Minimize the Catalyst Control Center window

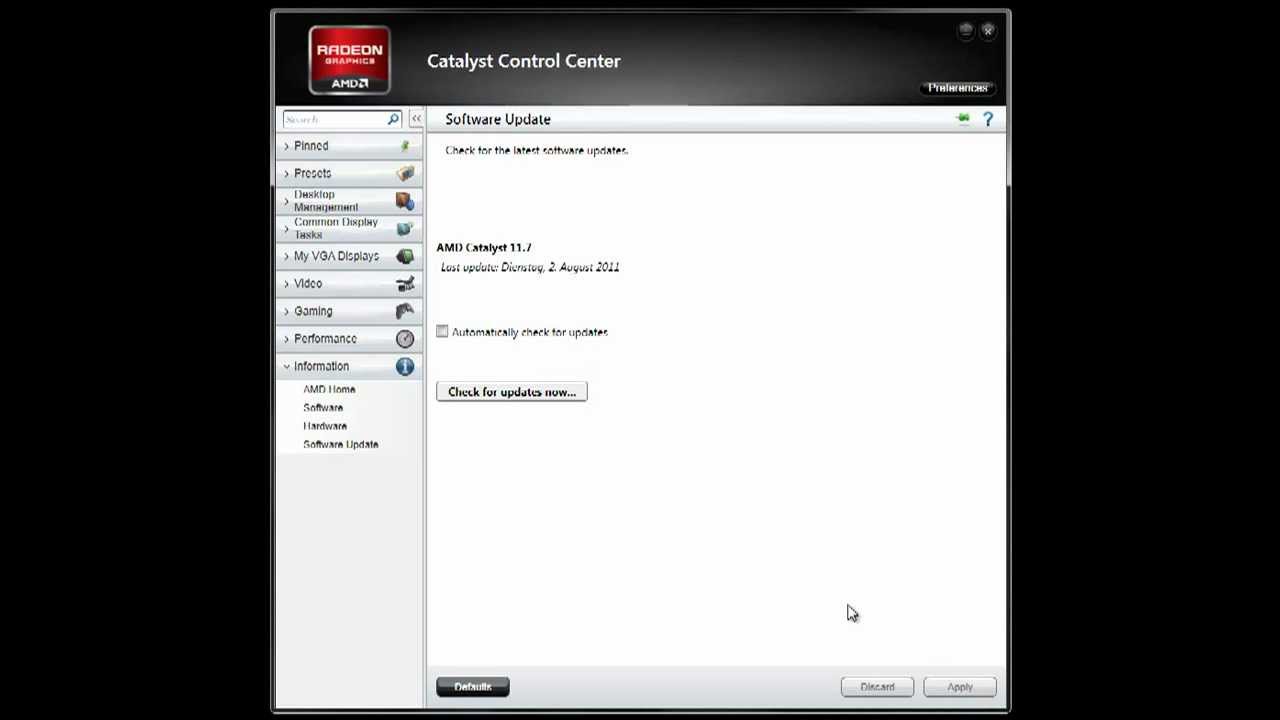point(965,31)
